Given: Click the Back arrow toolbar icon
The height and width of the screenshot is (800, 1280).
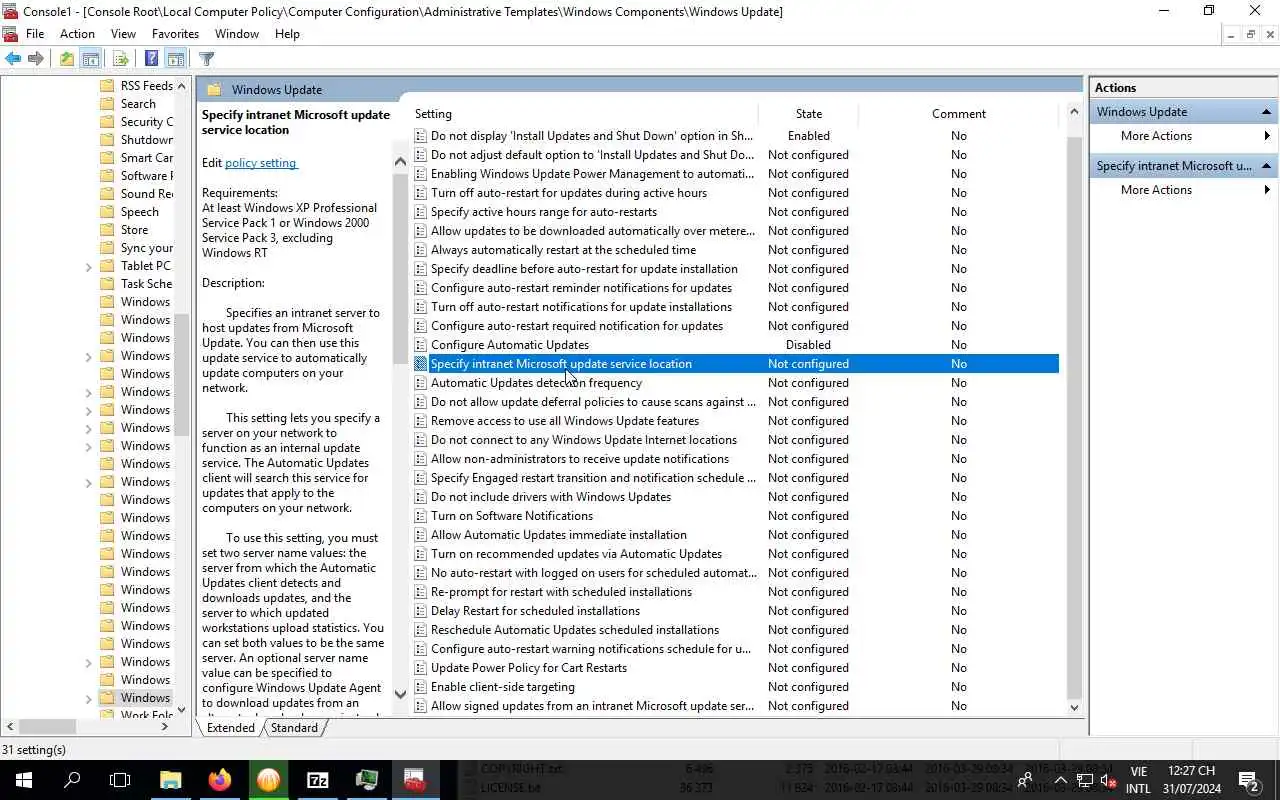Looking at the screenshot, I should pos(13,59).
